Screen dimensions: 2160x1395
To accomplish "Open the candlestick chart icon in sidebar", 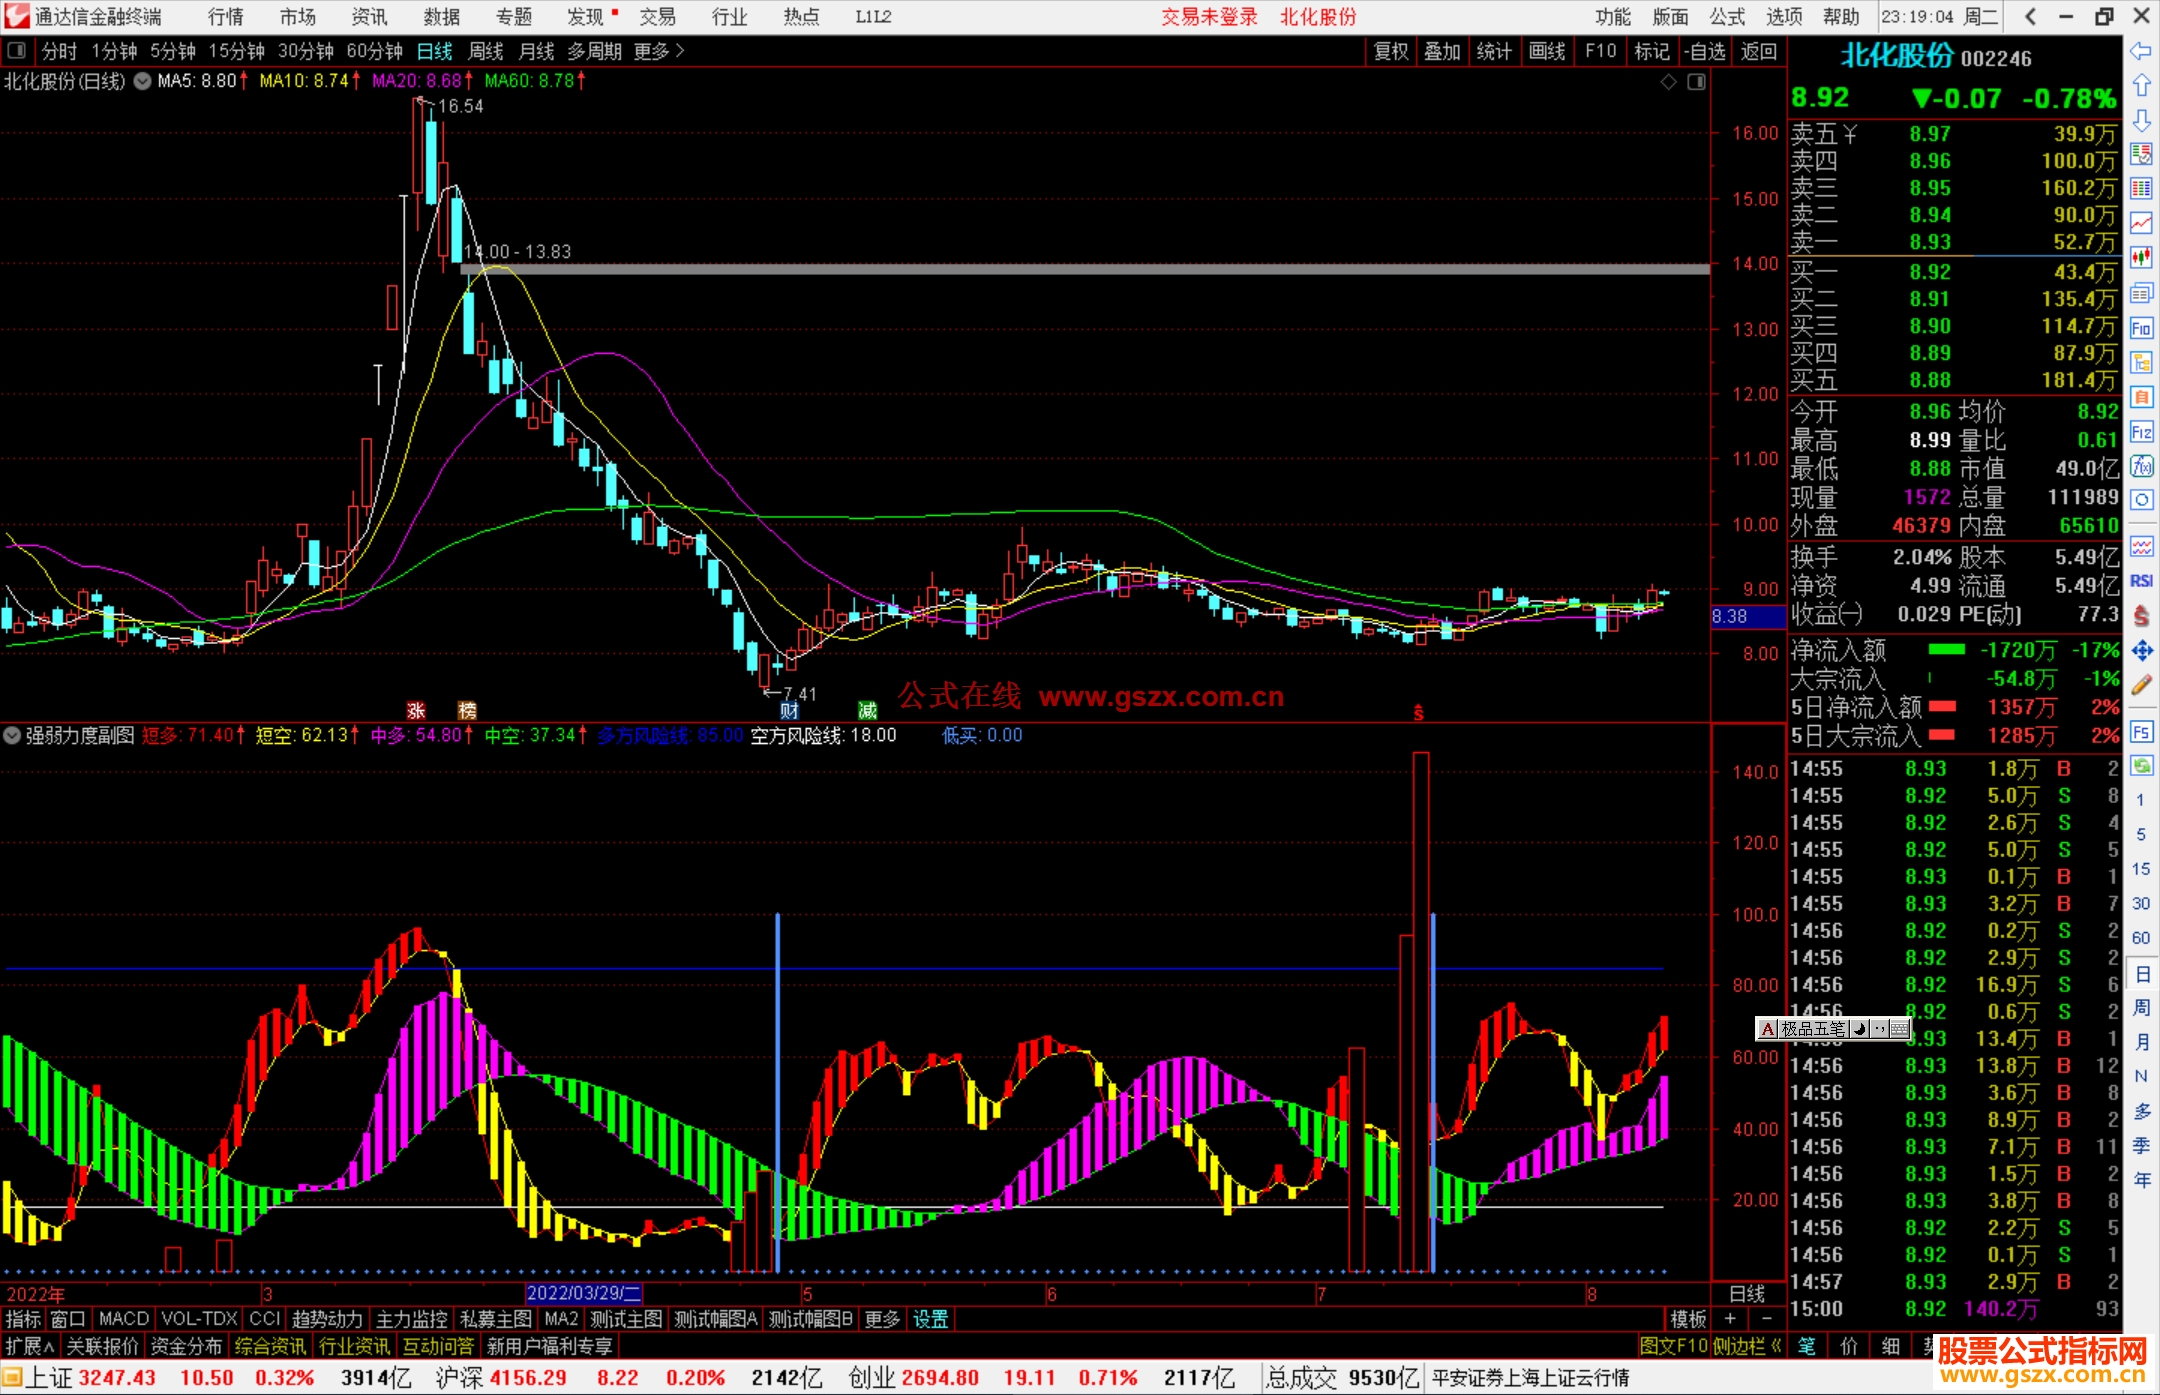I will (2141, 258).
